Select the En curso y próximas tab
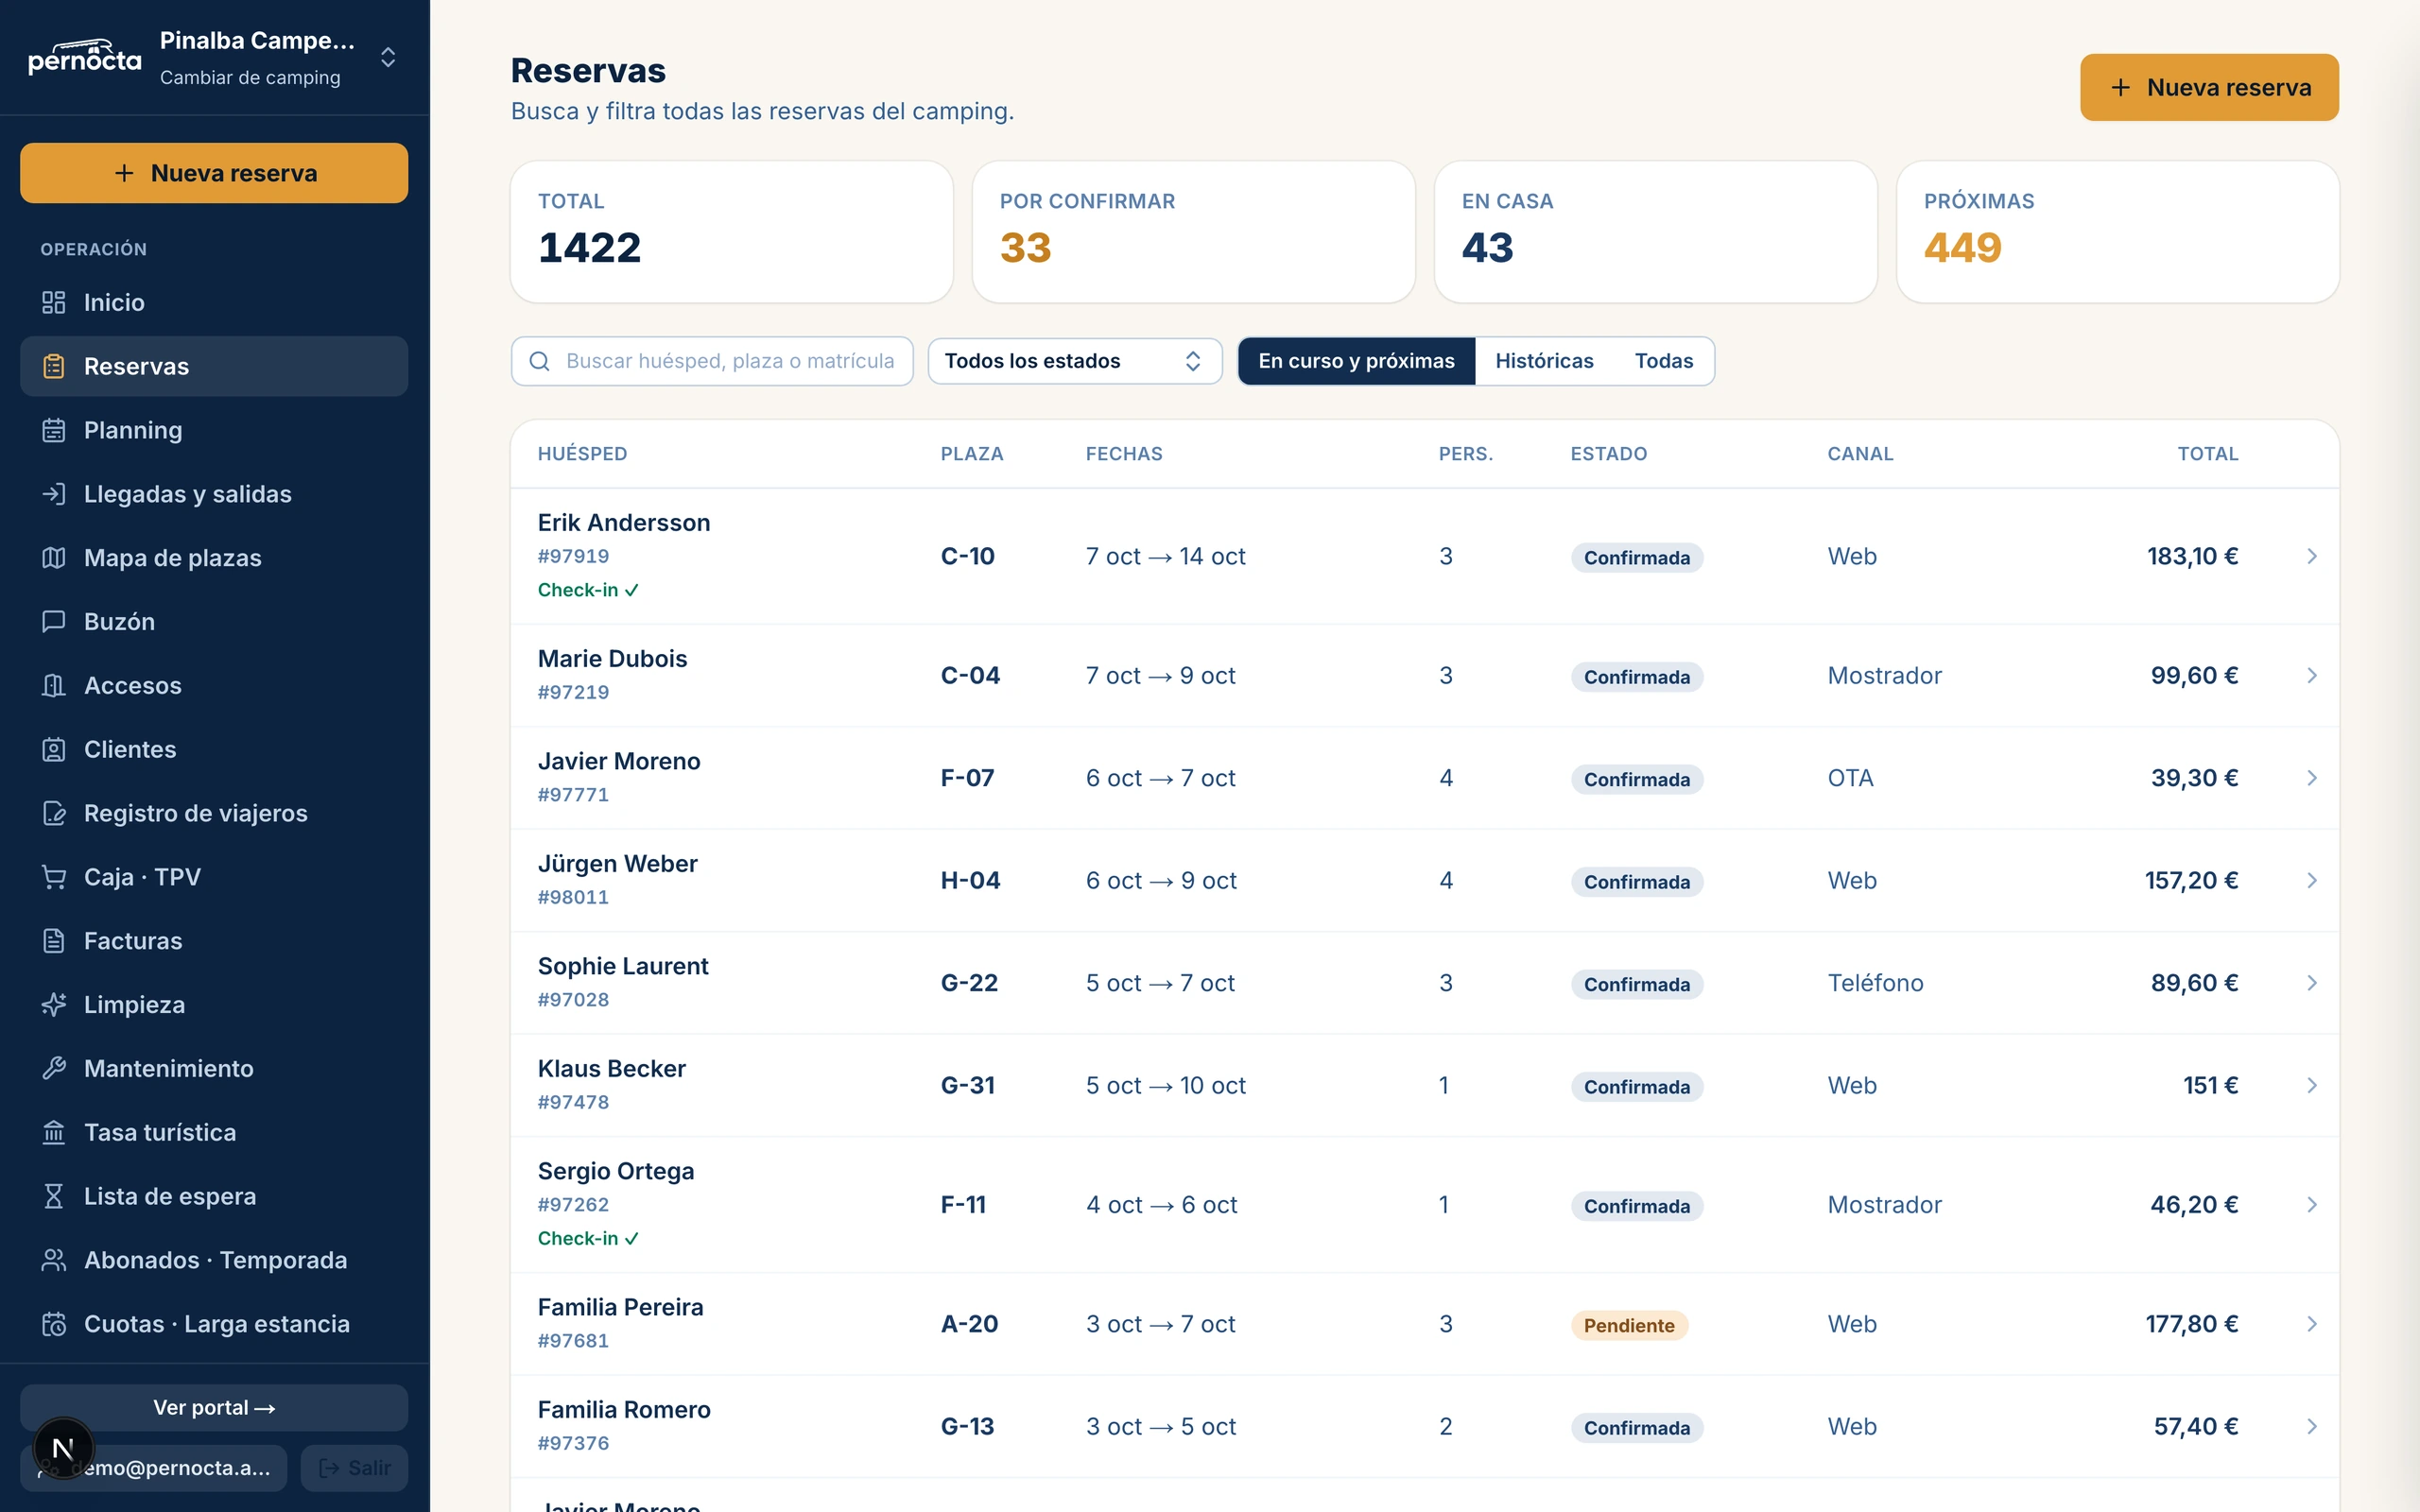Viewport: 2420px width, 1512px height. point(1356,361)
